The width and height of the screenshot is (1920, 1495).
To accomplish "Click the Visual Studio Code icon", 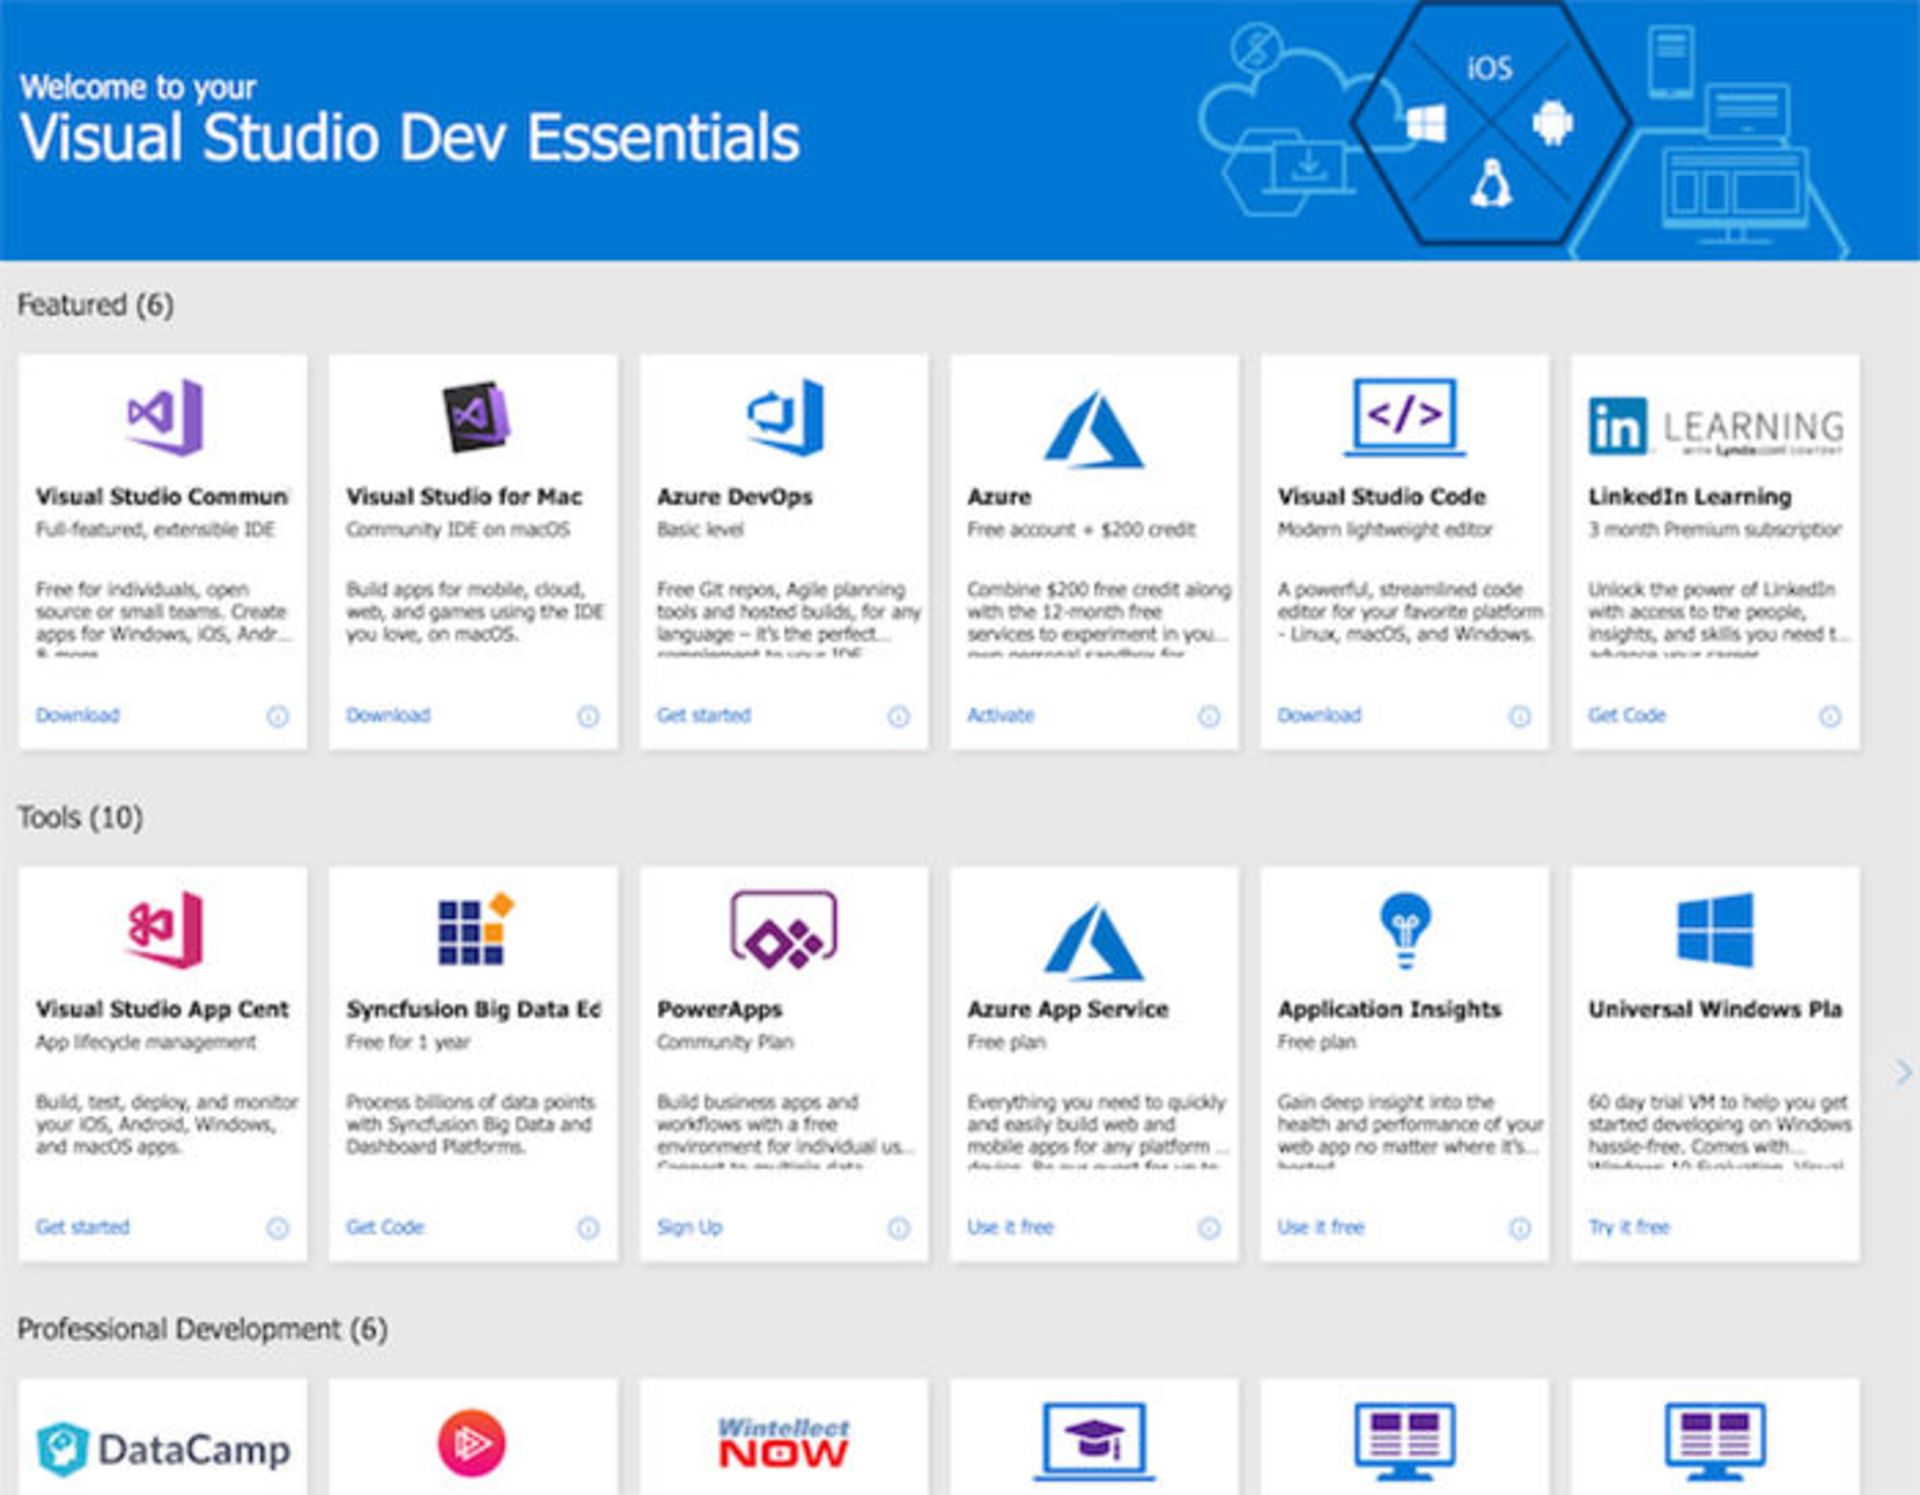I will 1405,417.
